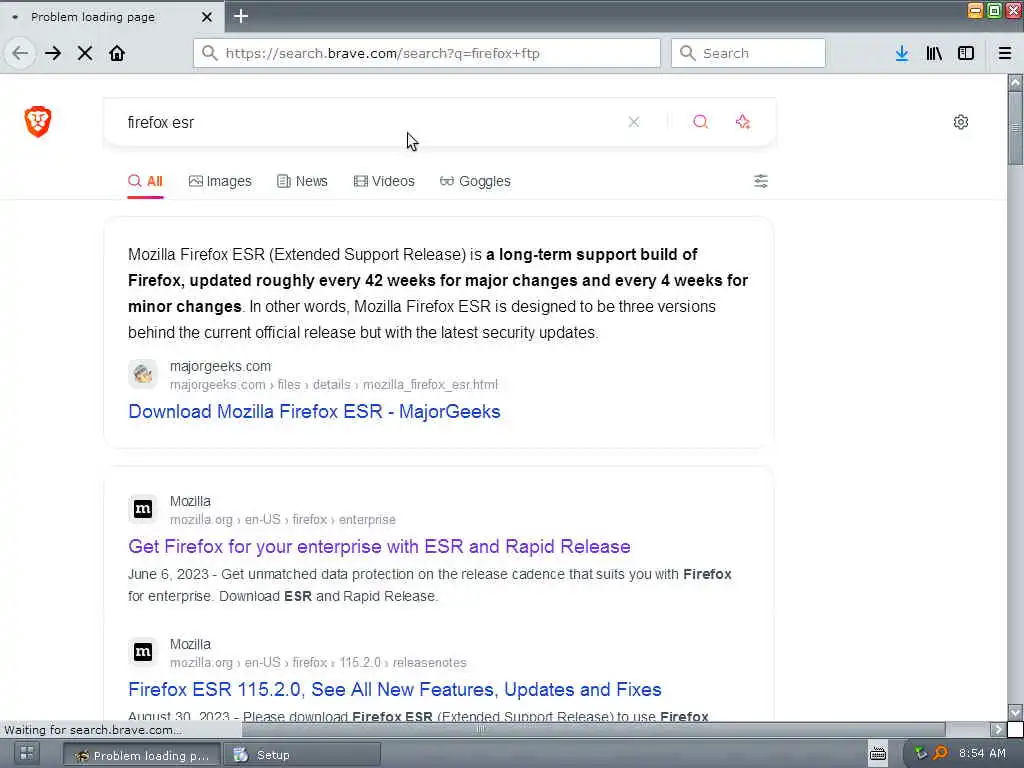This screenshot has height=768, width=1024.
Task: Click Mozilla favicon beside releasenotes result
Action: [143, 652]
